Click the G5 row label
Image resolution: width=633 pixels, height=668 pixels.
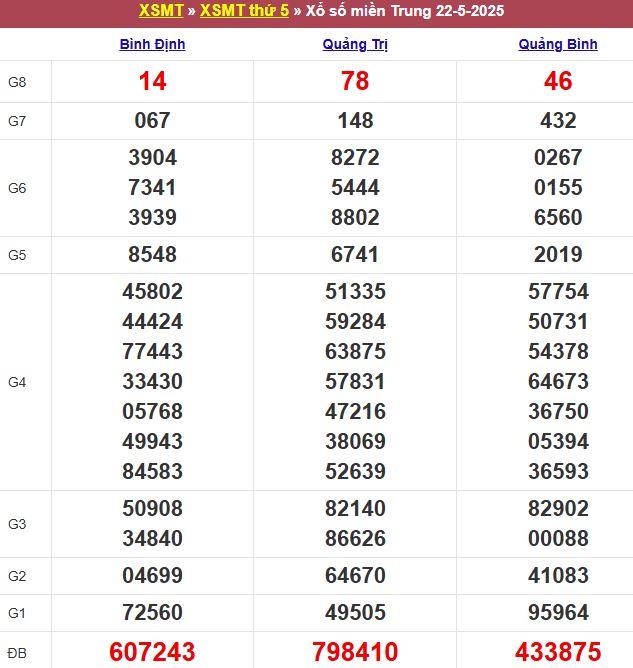pos(17,255)
